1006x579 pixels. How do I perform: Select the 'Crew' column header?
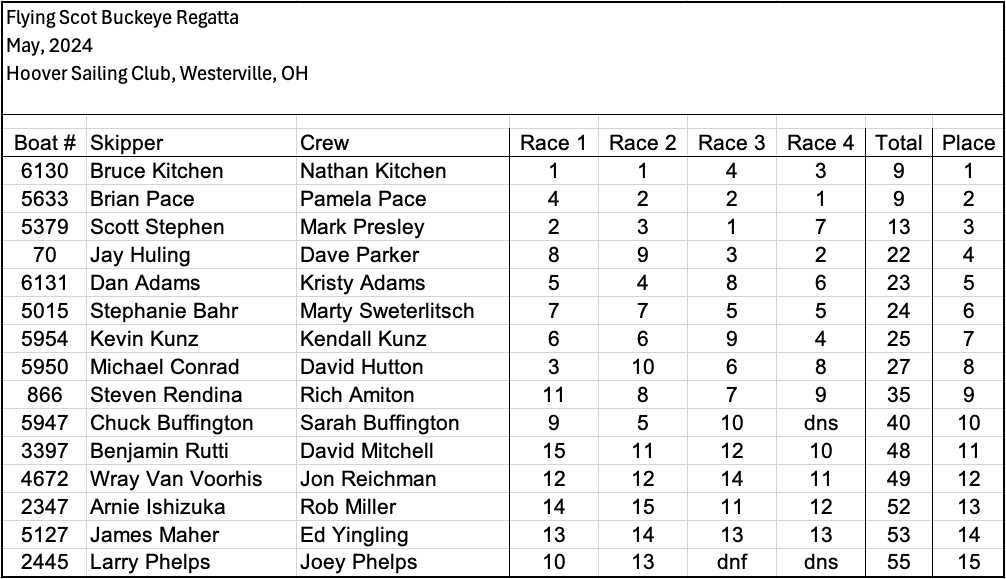click(325, 143)
